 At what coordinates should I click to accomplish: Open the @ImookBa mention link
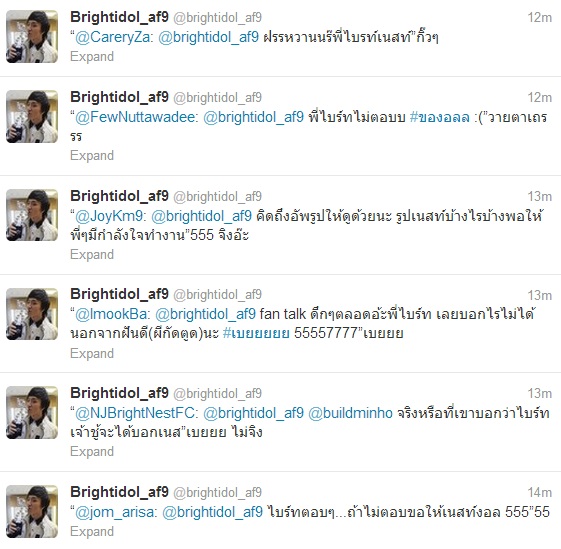tap(111, 314)
